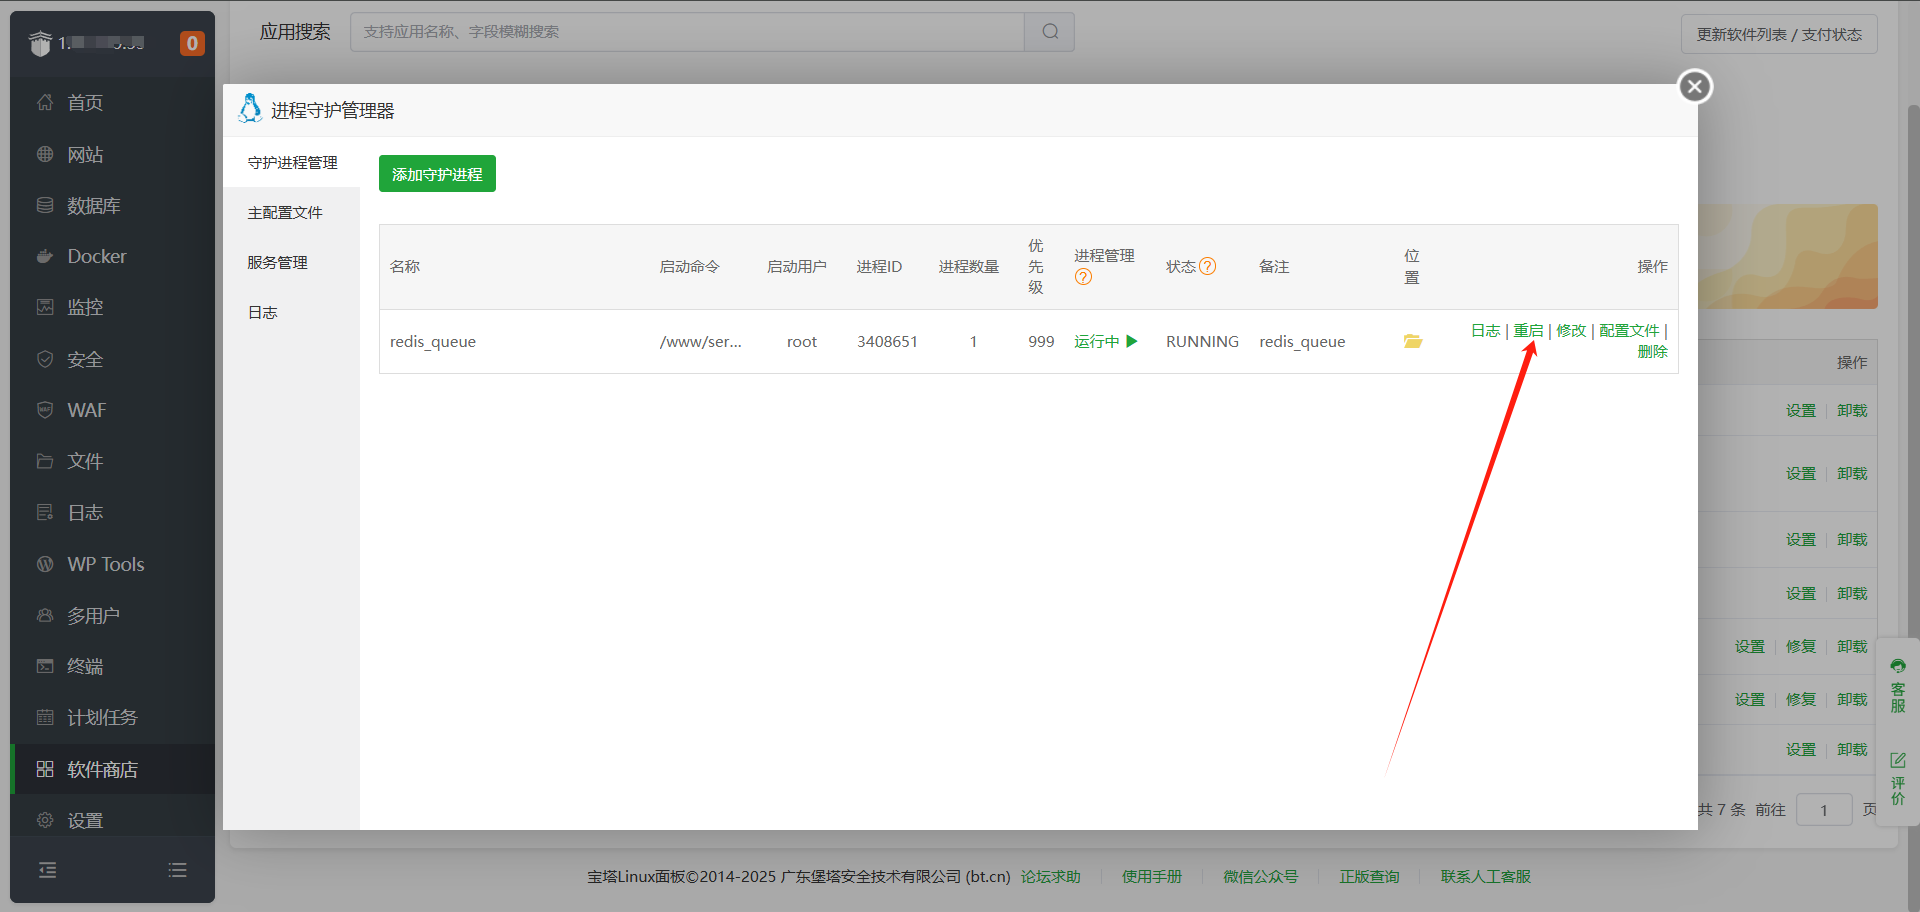Toggle the 运行中 process state
This screenshot has height=912, width=1920.
(x=1105, y=341)
